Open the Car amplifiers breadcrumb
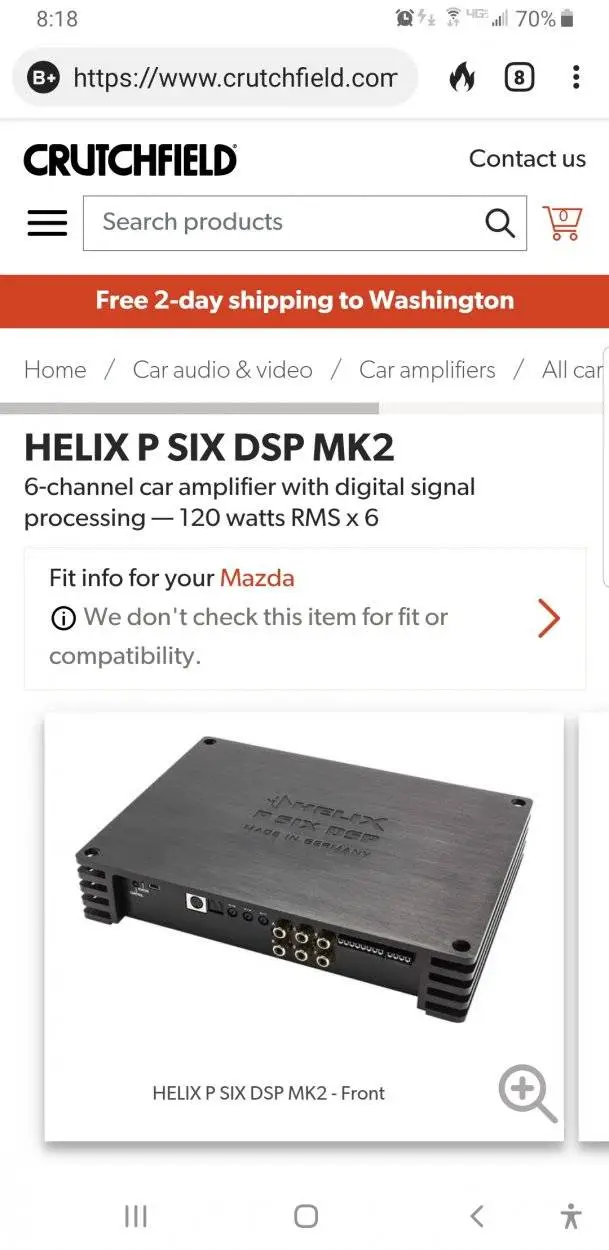 coord(427,370)
